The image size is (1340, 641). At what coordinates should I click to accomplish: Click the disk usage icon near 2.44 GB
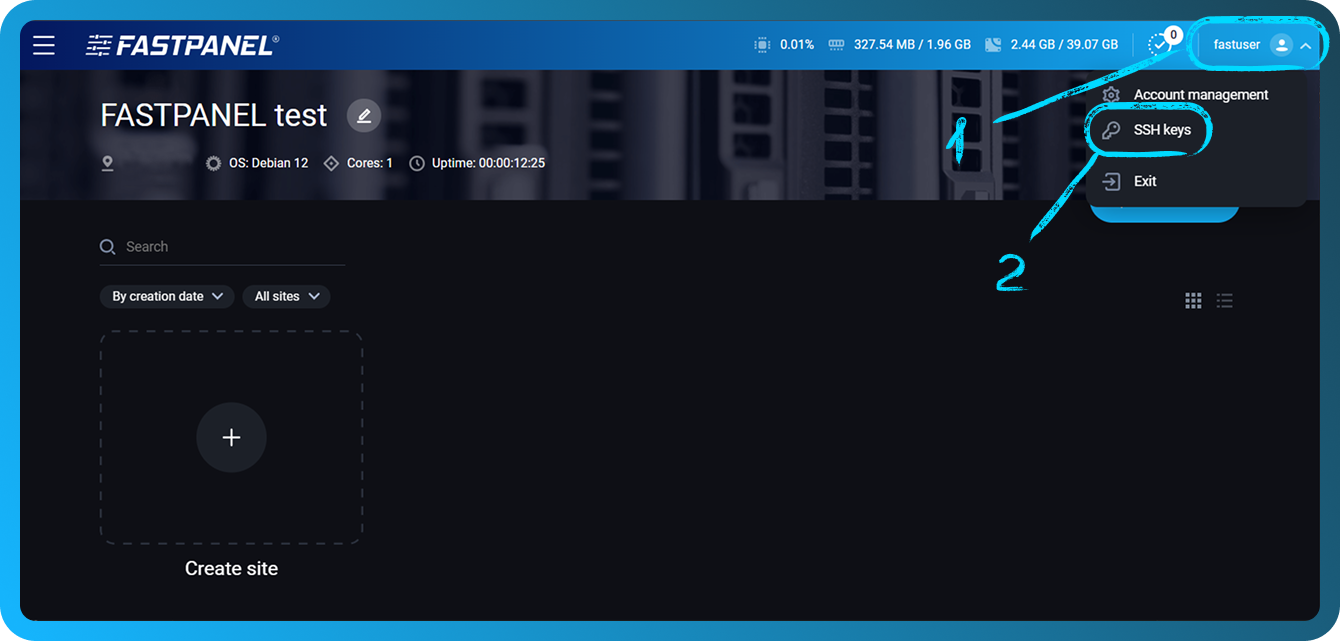tap(993, 44)
